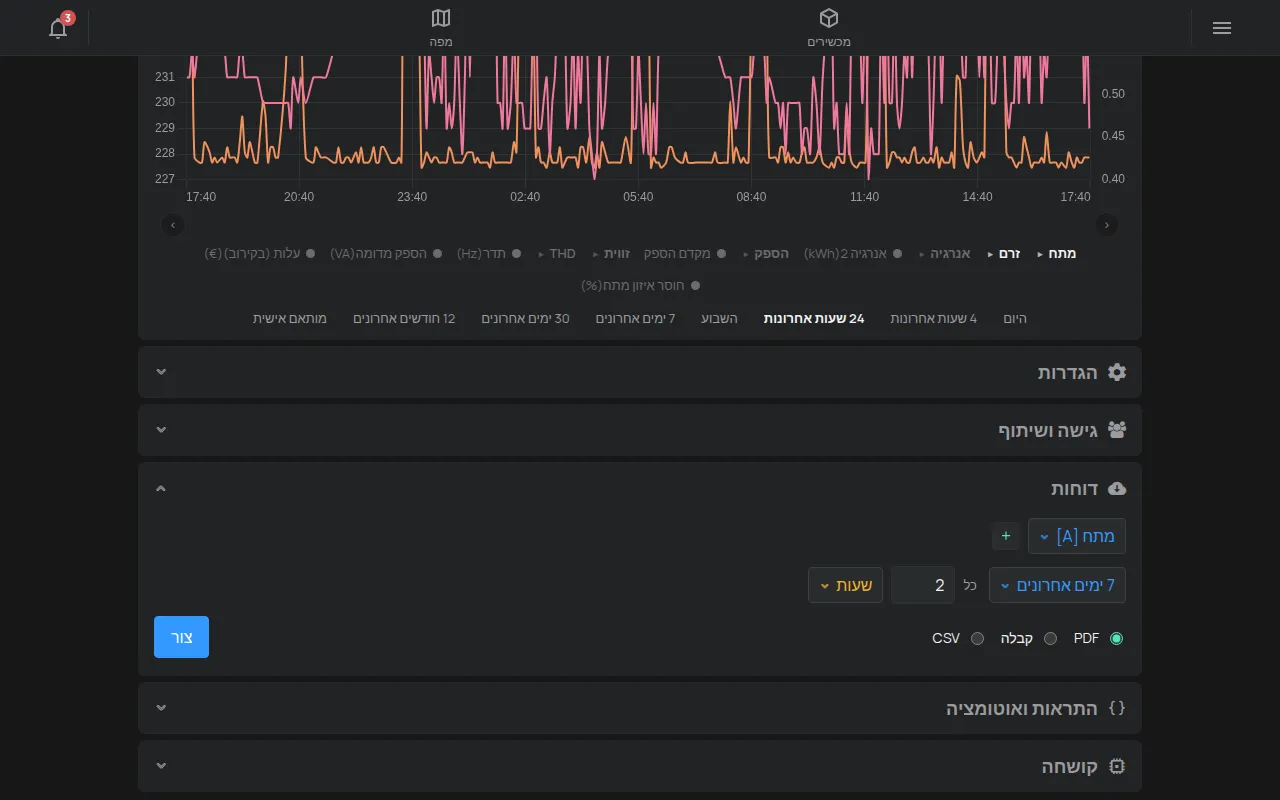Viewport: 1280px width, 800px height.
Task: Click the הגדרות gear icon
Action: coord(1117,372)
